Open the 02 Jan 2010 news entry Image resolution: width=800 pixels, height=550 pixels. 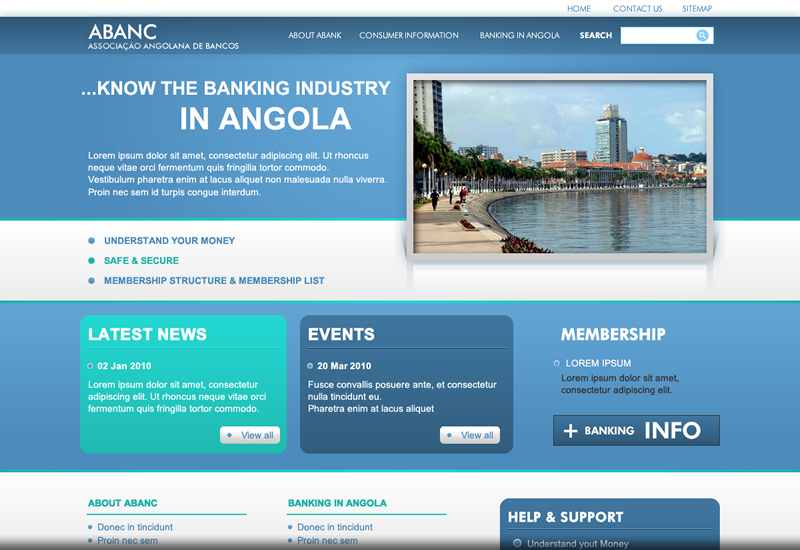(124, 366)
